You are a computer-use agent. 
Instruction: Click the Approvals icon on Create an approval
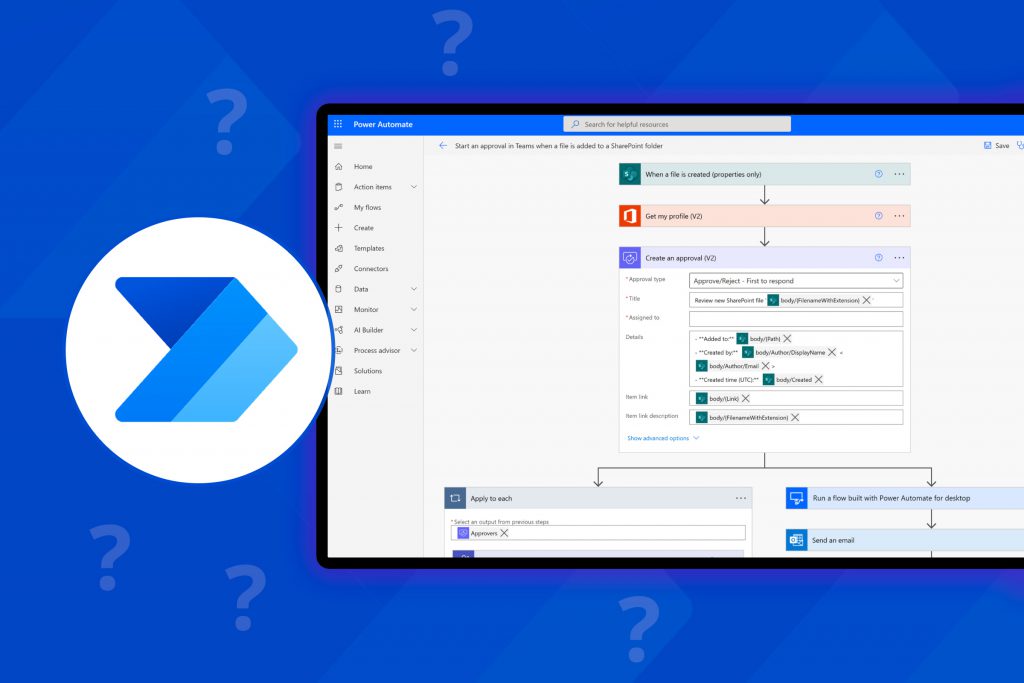tap(628, 257)
